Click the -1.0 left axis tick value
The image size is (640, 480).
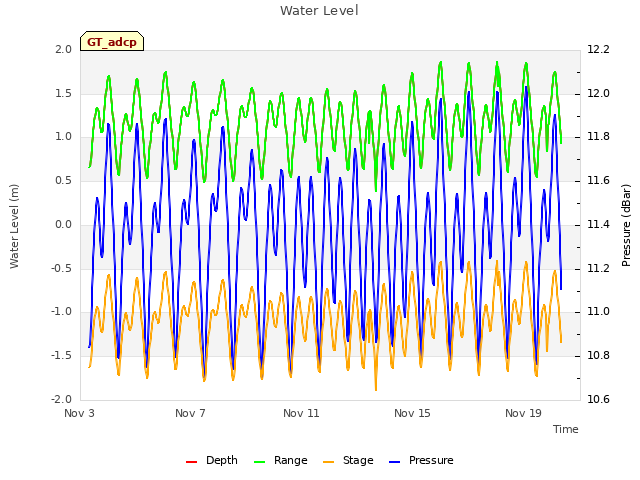coord(61,312)
